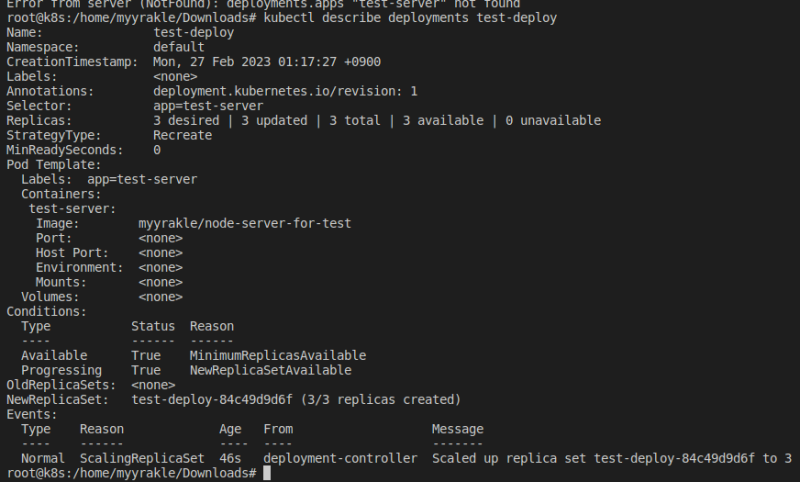The image size is (800, 482).
Task: Click the CreationTimestamp date value
Action: (x=266, y=62)
